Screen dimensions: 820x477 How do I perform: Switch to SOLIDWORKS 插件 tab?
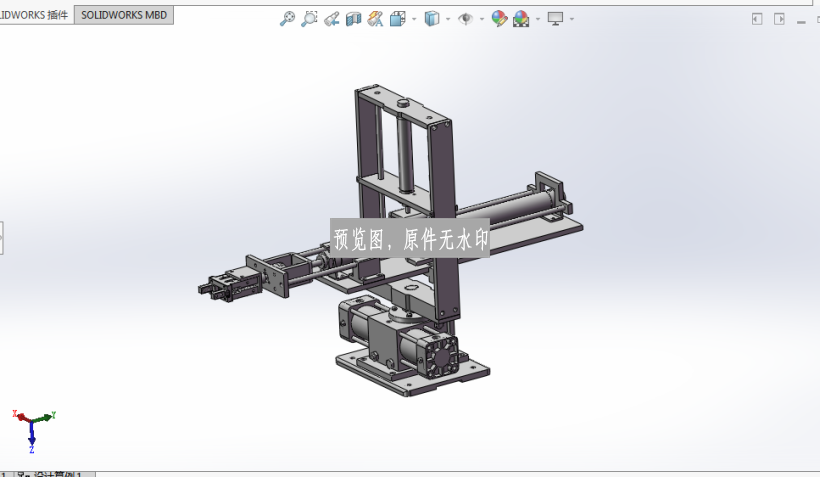(34, 15)
